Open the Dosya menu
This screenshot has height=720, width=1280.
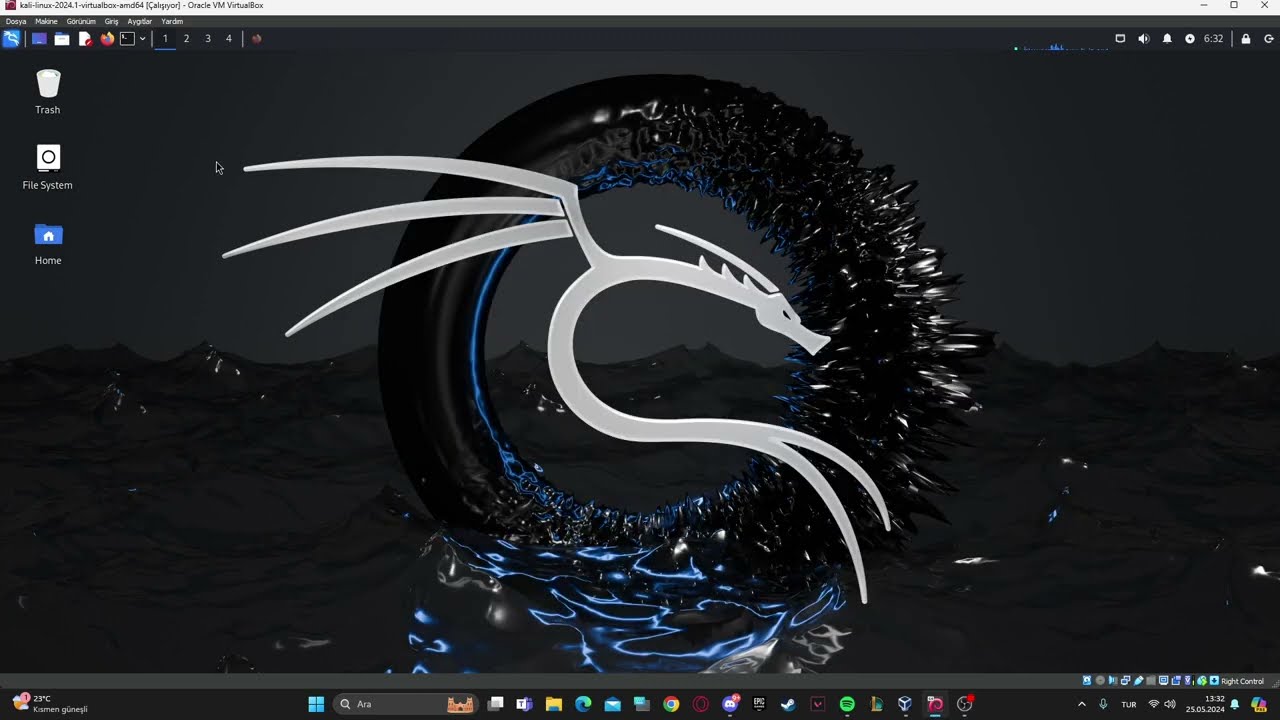click(x=16, y=21)
